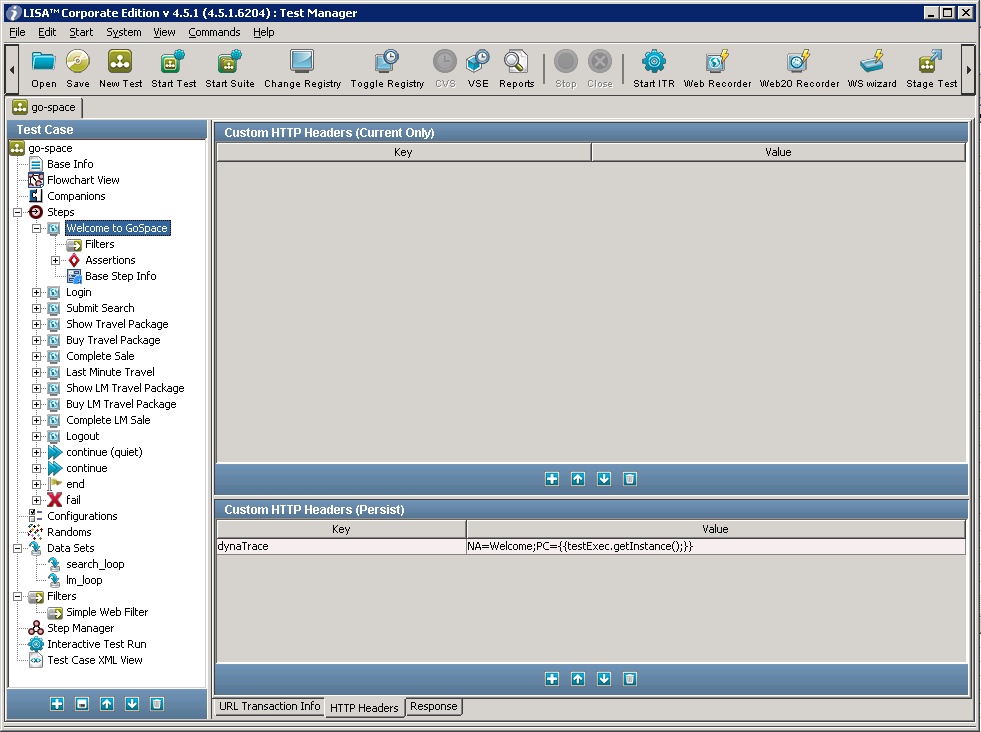This screenshot has width=981, height=732.
Task: Click the Open folder toolbar icon
Action: [x=43, y=61]
